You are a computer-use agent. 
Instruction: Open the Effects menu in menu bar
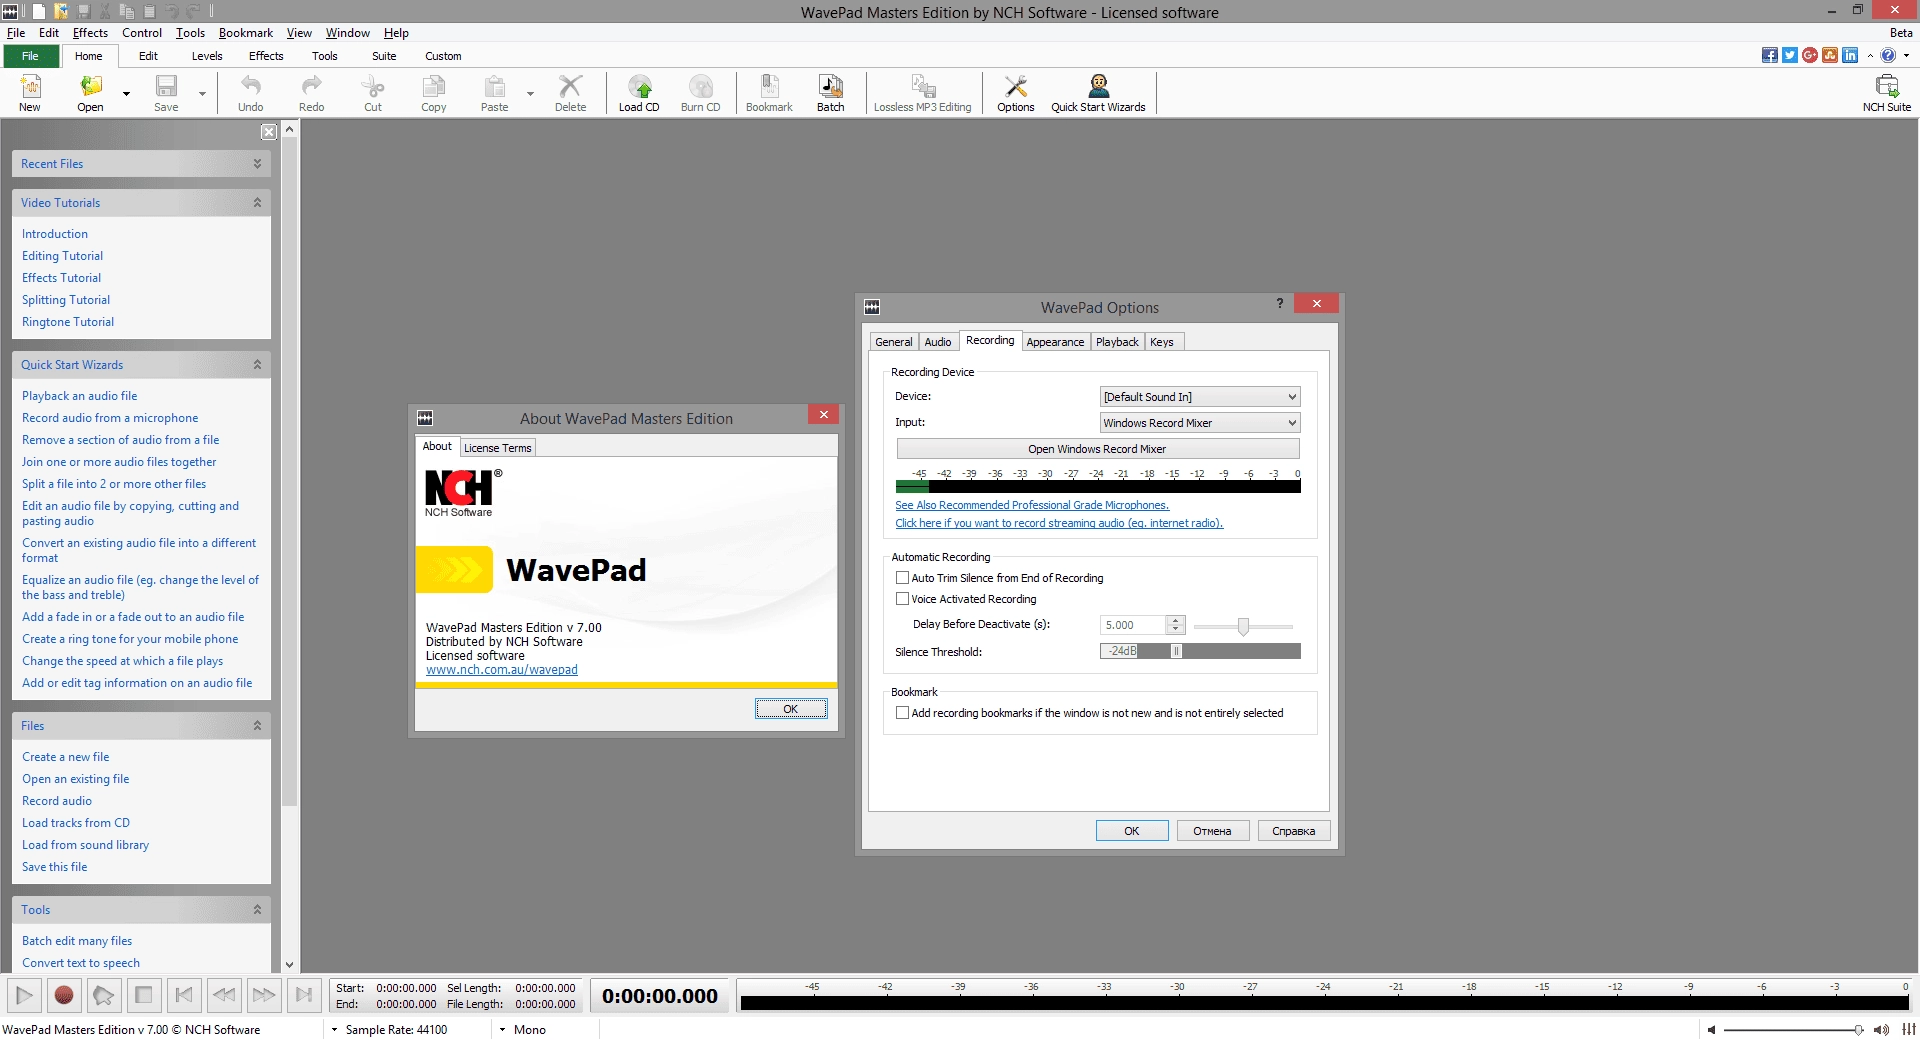point(90,33)
